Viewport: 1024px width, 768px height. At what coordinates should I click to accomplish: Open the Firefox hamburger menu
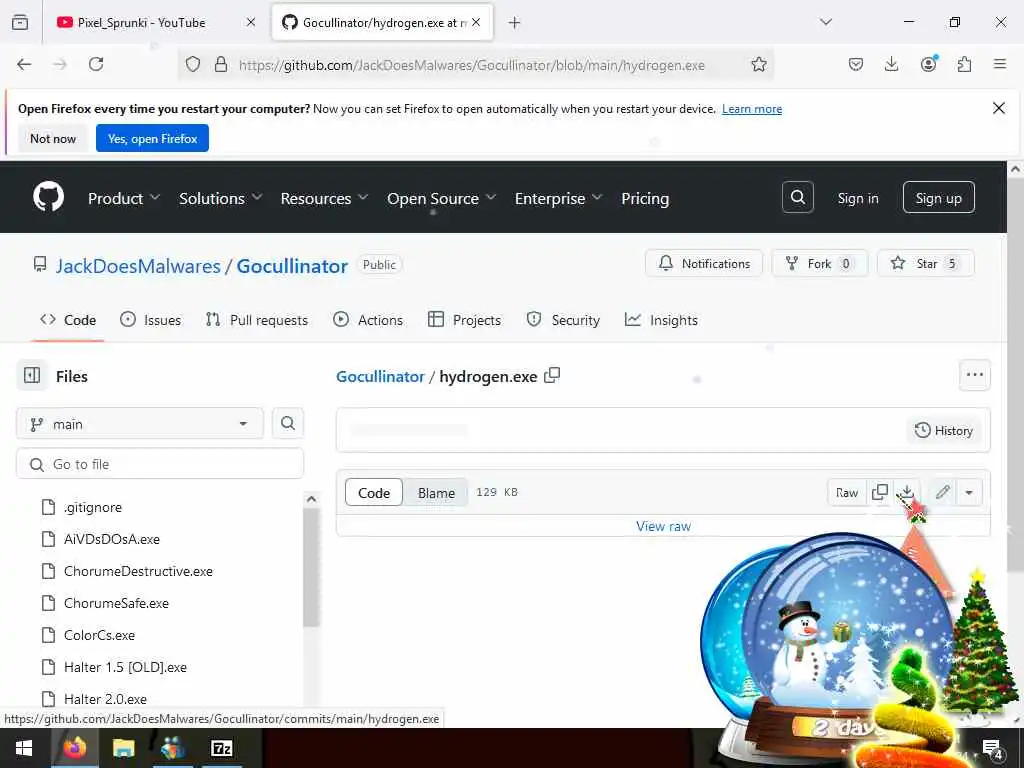(999, 64)
